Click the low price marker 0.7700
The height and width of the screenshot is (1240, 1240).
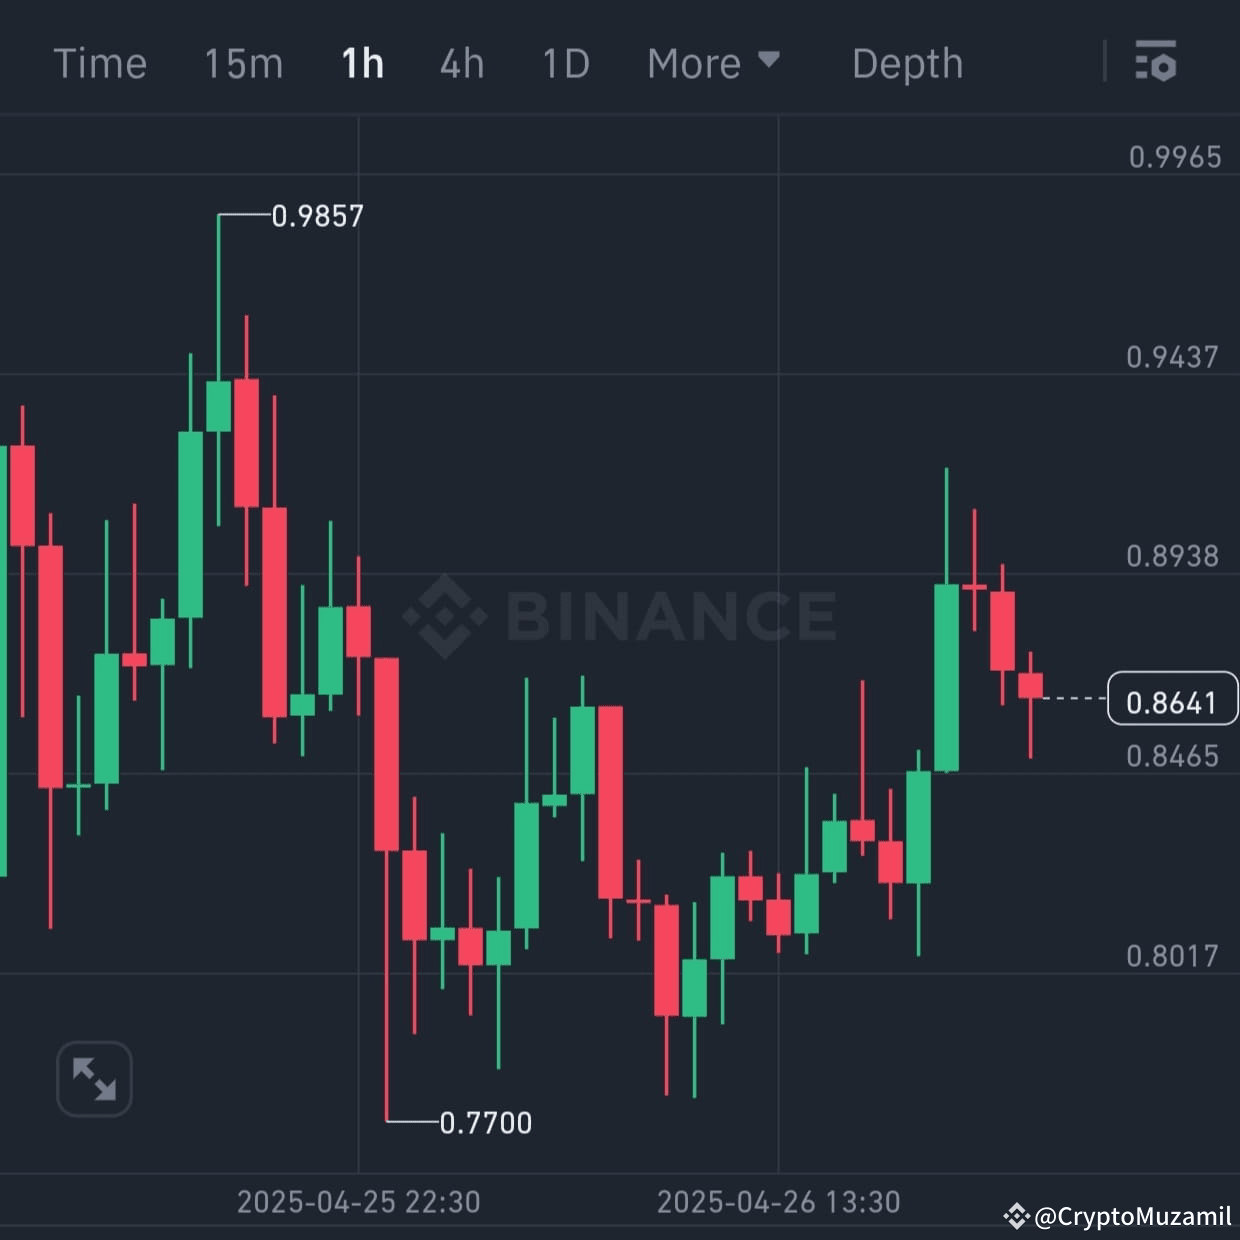click(485, 1123)
